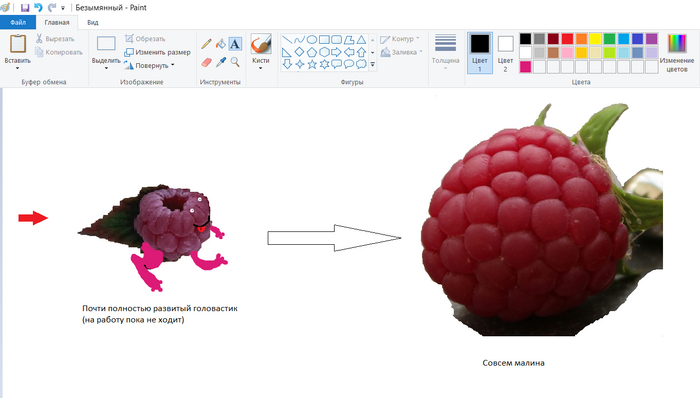Select the Magnifier tool
Viewport: 700px width, 398px height.
235,62
